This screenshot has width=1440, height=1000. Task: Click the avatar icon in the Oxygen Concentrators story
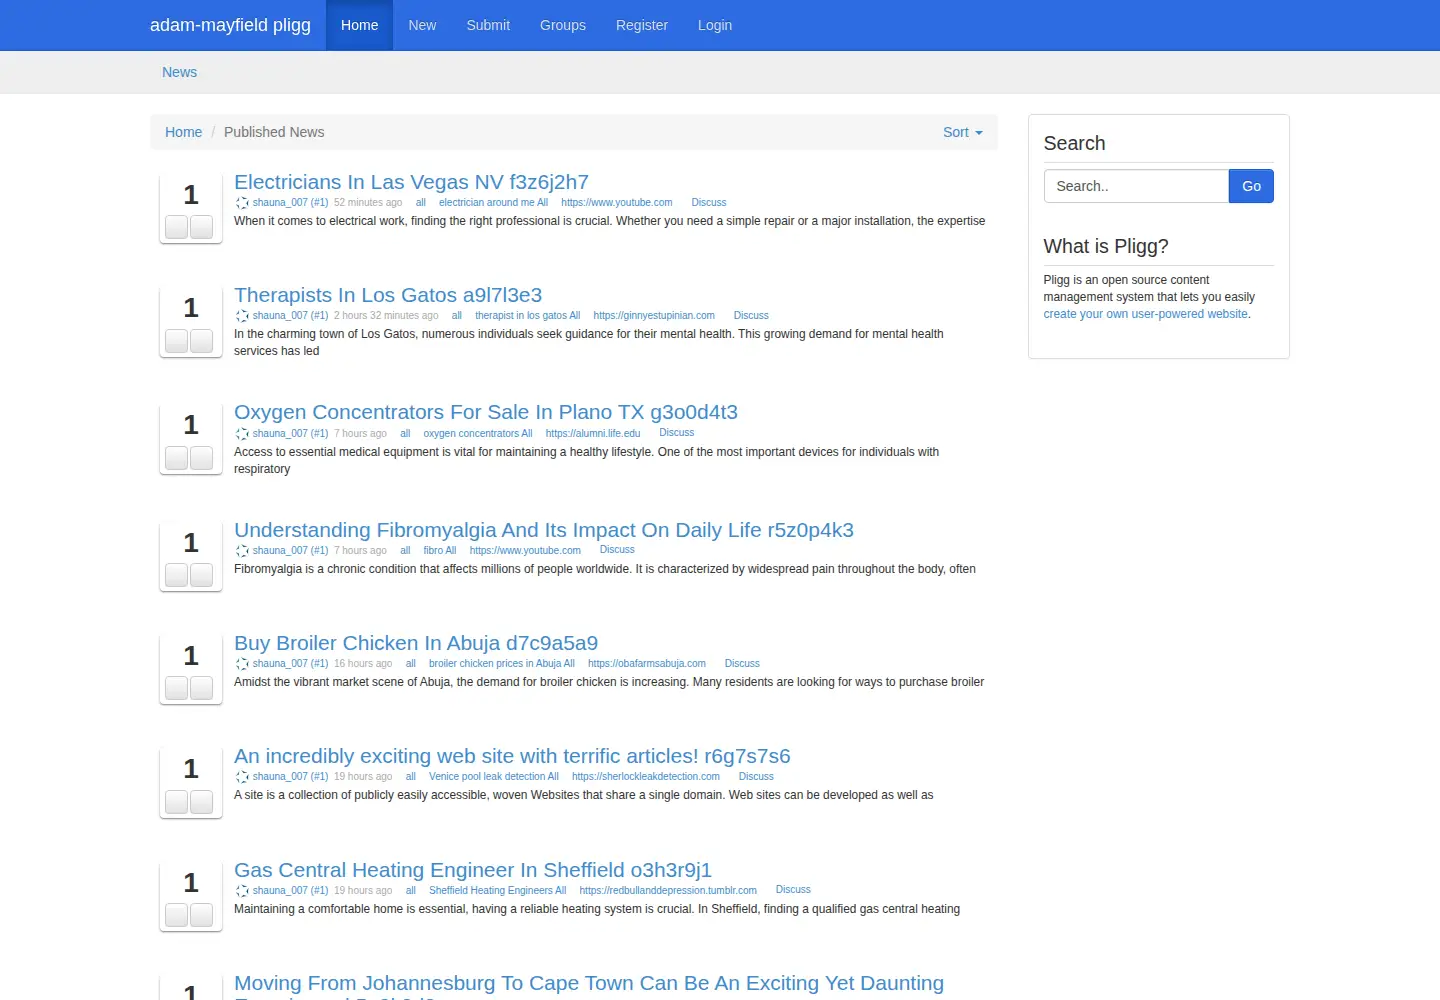(242, 434)
